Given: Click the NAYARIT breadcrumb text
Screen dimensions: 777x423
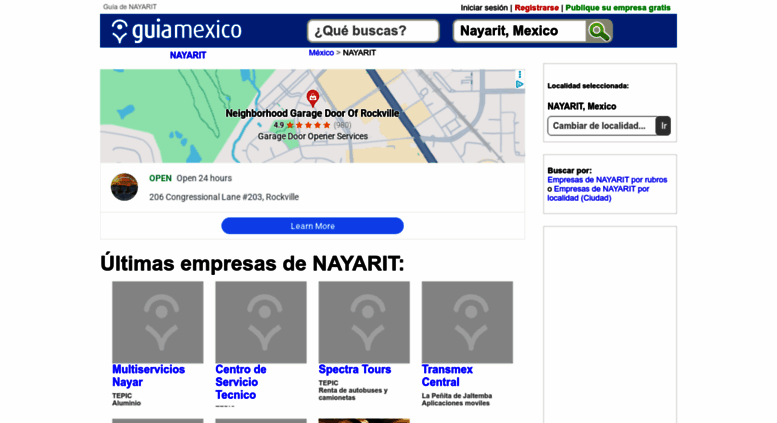Looking at the screenshot, I should [359, 53].
